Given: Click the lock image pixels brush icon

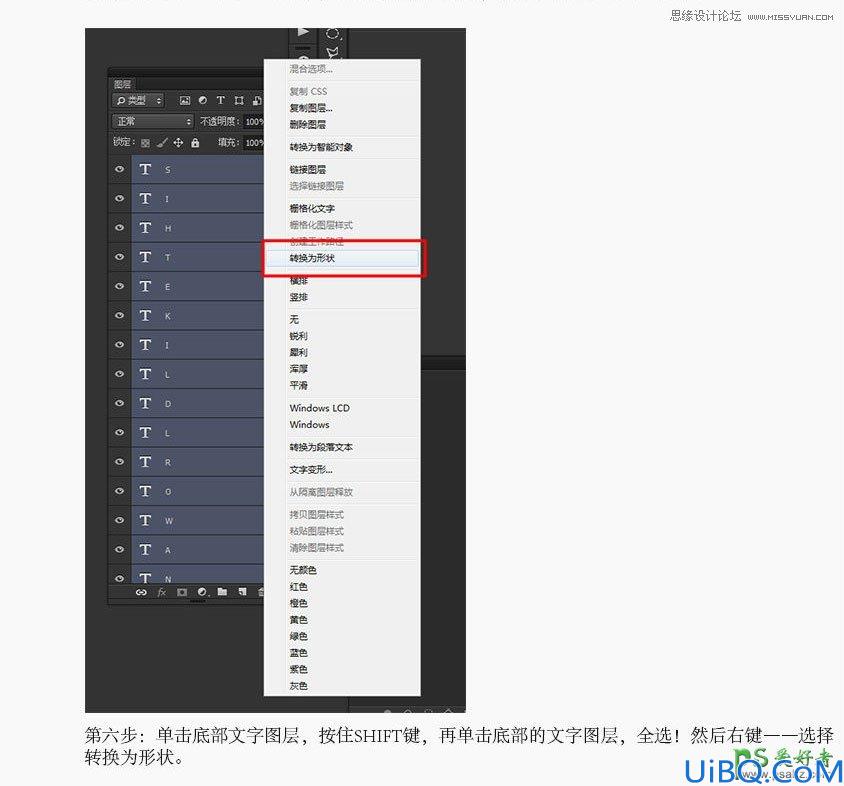Looking at the screenshot, I should point(161,143).
